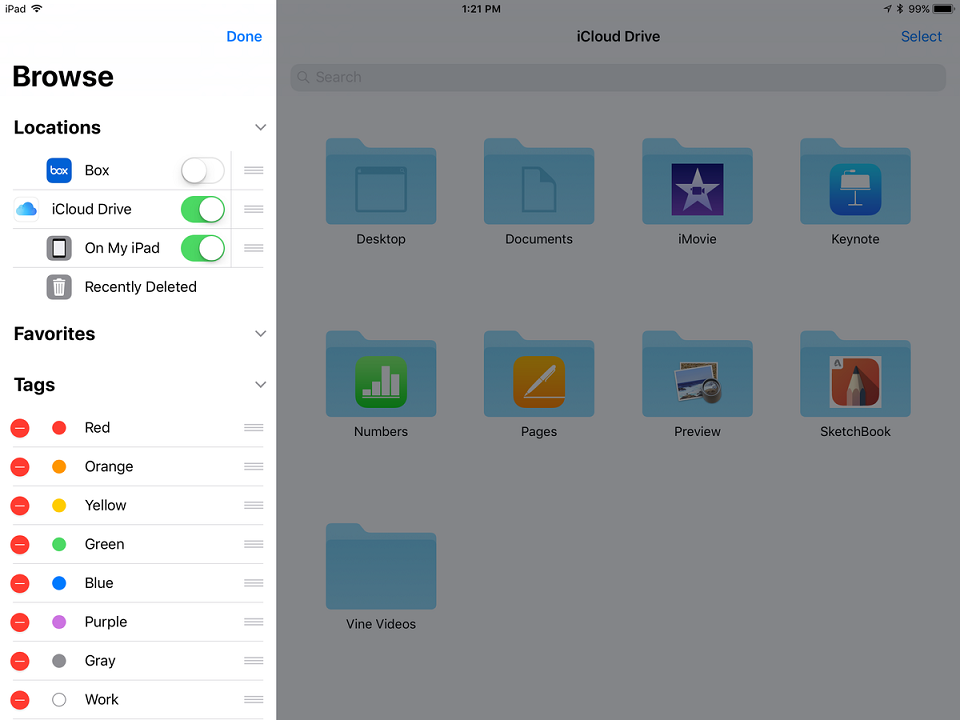Screen dimensions: 960x720
Task: Open the SketchBook folder
Action: point(855,374)
